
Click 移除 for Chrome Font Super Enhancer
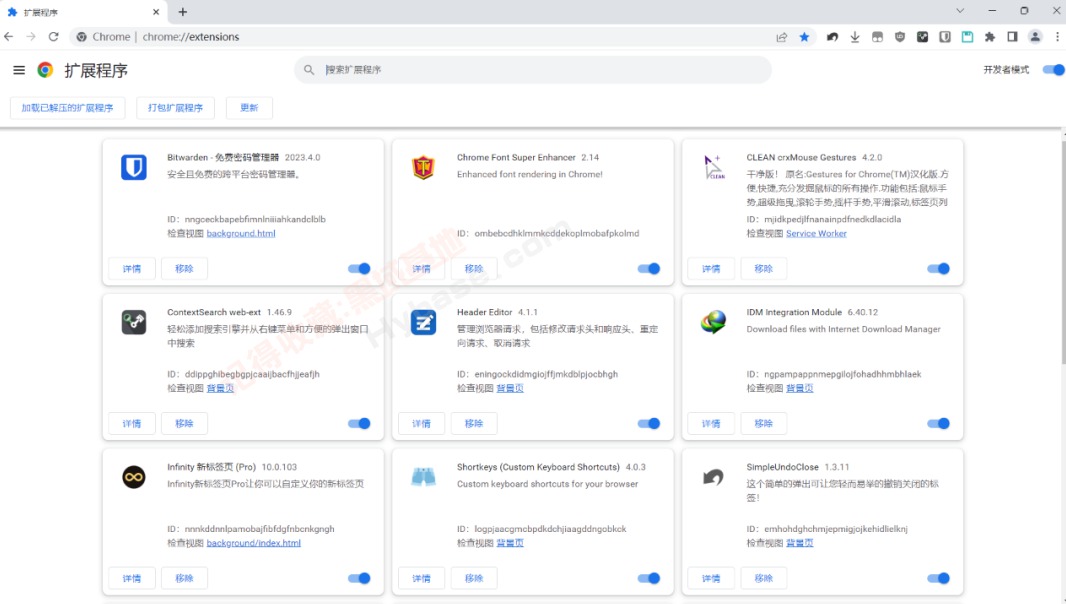(474, 269)
